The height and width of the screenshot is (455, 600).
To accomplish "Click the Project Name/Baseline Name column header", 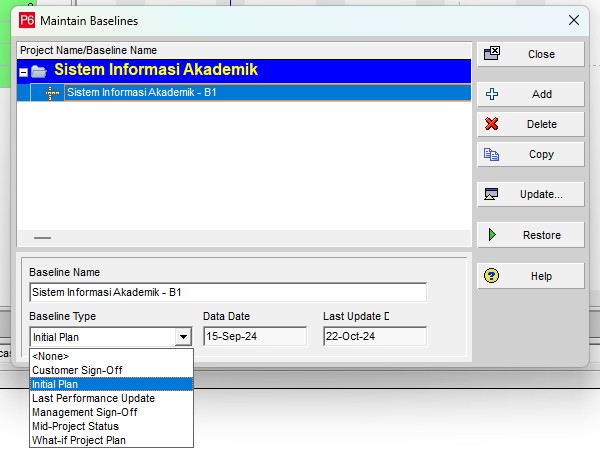I will tap(244, 50).
